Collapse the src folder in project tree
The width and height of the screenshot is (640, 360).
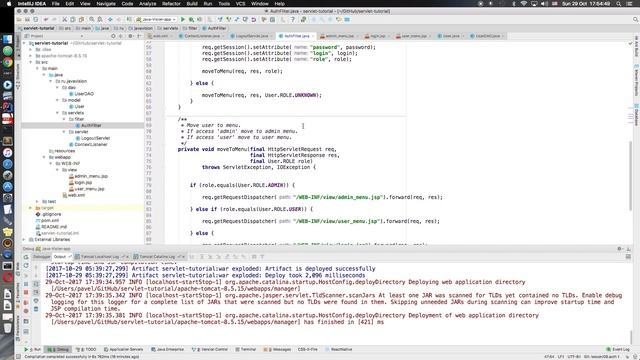[x=31, y=62]
